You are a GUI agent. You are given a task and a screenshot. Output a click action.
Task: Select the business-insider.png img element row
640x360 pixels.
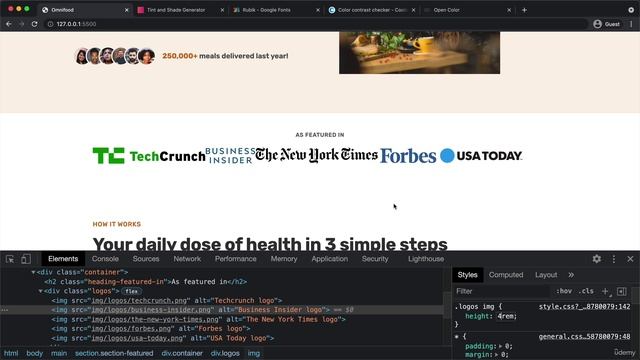click(x=222, y=310)
